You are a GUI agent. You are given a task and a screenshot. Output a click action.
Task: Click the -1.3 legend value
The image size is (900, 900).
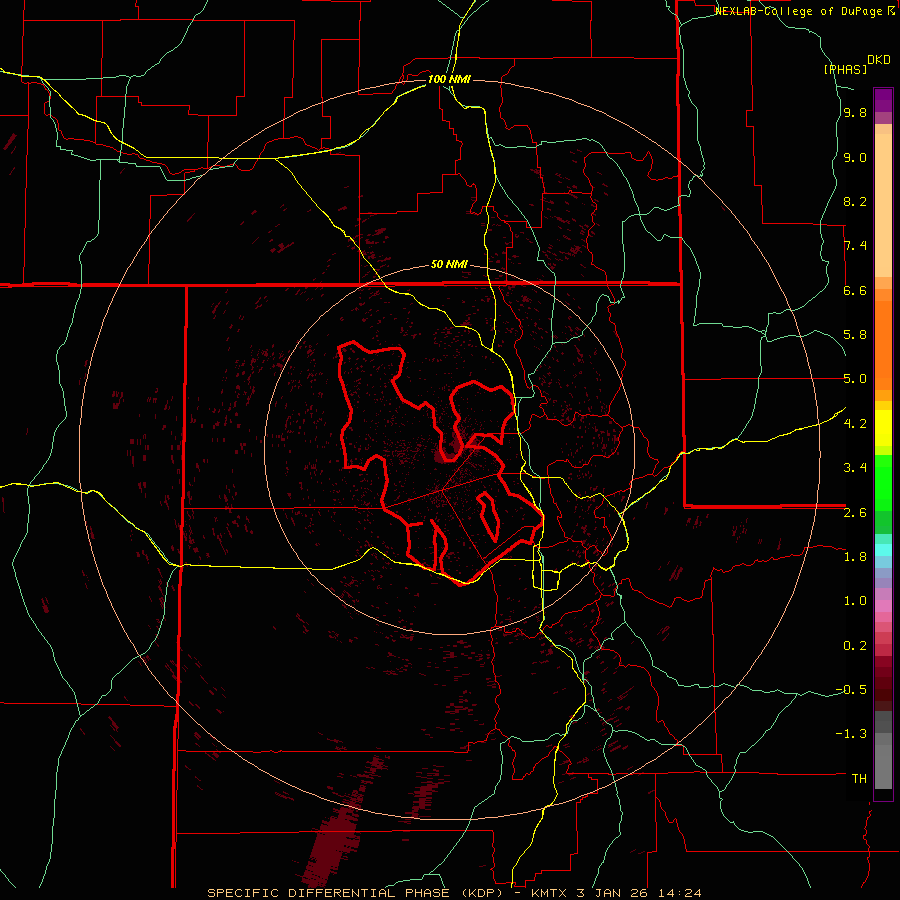tap(851, 734)
